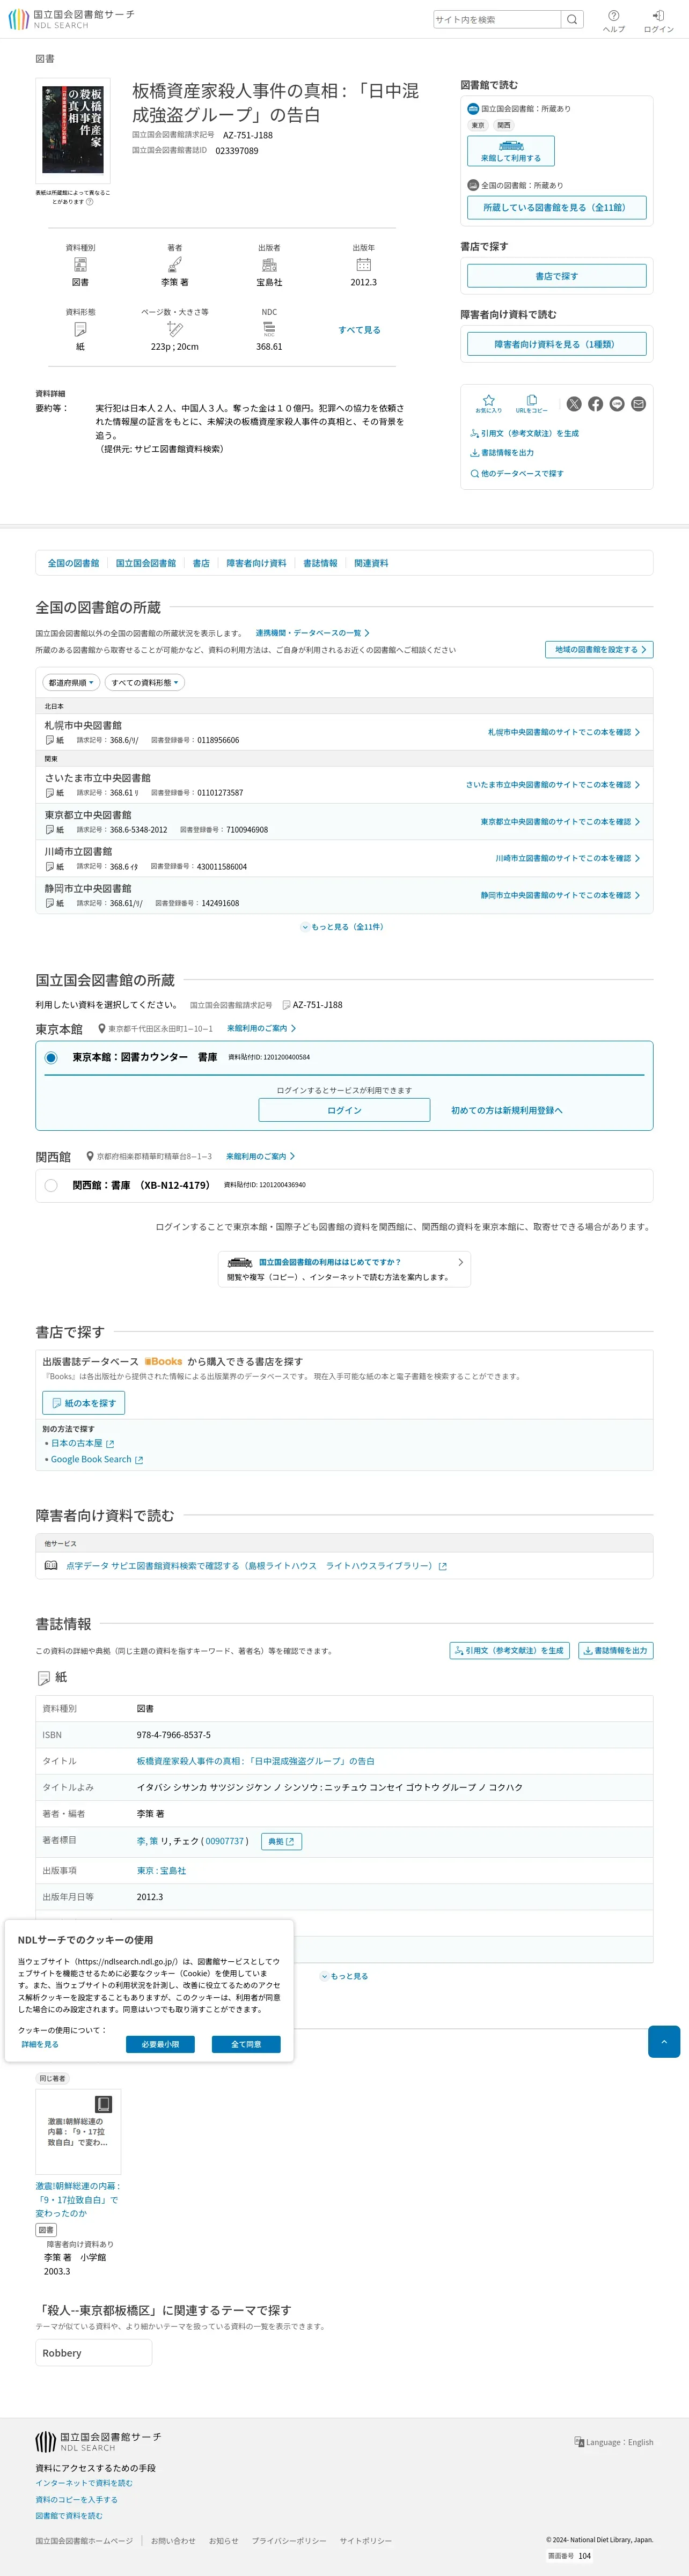Open 東京本館 来館利用のご案内 link
689x2576 pixels.
point(261,1028)
